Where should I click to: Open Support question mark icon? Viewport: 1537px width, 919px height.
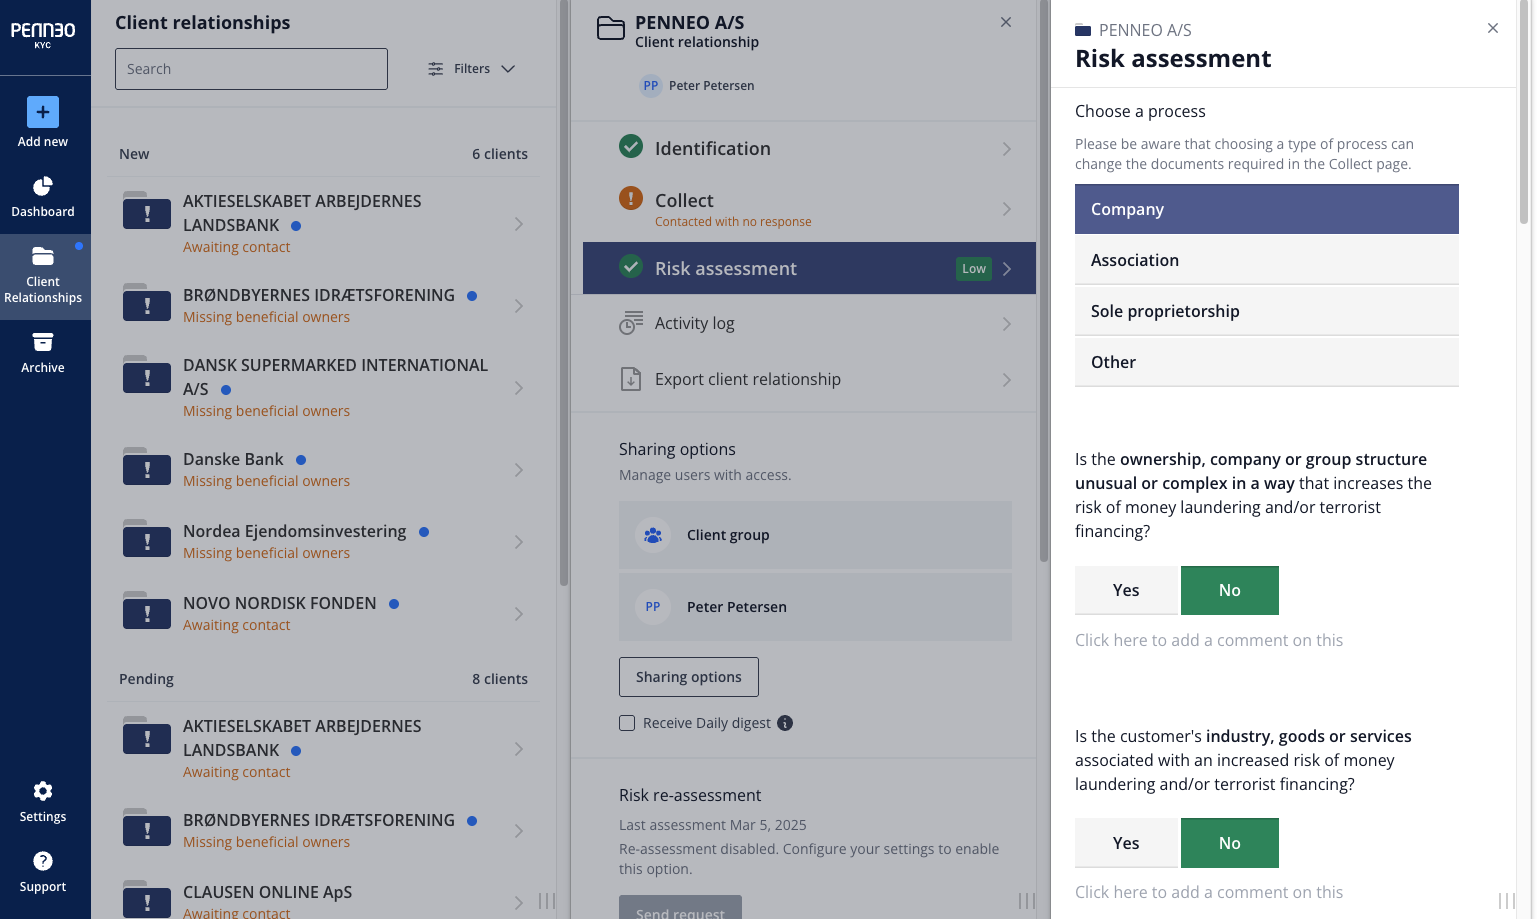[x=43, y=861]
